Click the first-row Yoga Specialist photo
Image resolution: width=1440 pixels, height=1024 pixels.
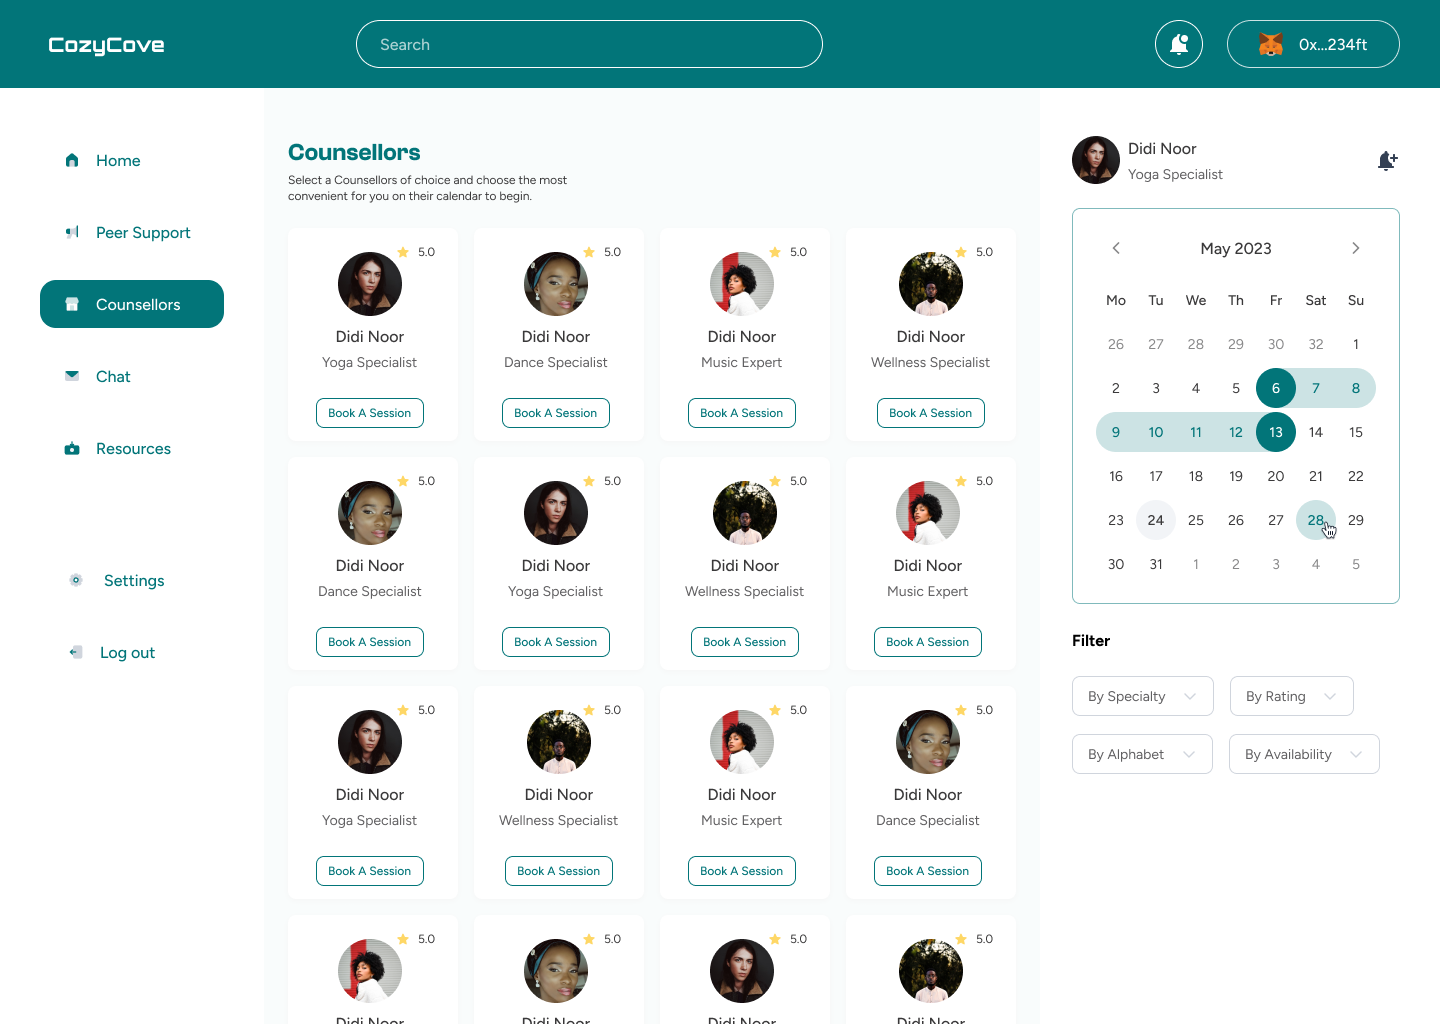[370, 284]
